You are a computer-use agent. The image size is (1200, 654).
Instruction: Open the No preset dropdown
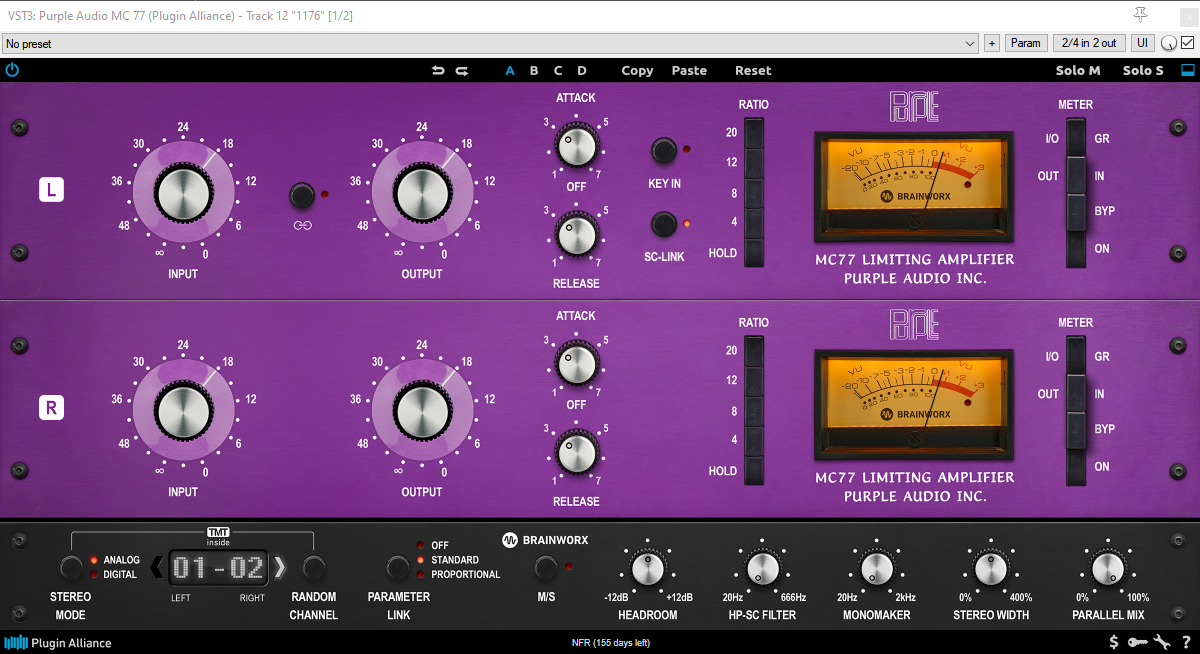click(x=490, y=44)
